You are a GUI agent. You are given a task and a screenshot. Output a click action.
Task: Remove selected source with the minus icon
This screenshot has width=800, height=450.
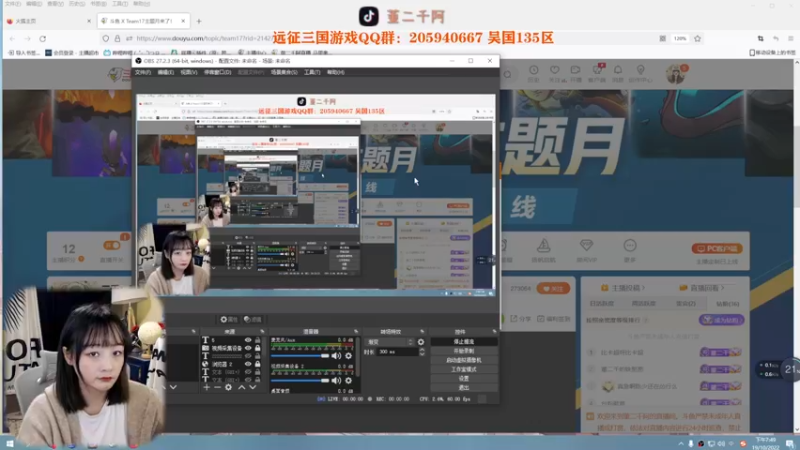[x=217, y=387]
